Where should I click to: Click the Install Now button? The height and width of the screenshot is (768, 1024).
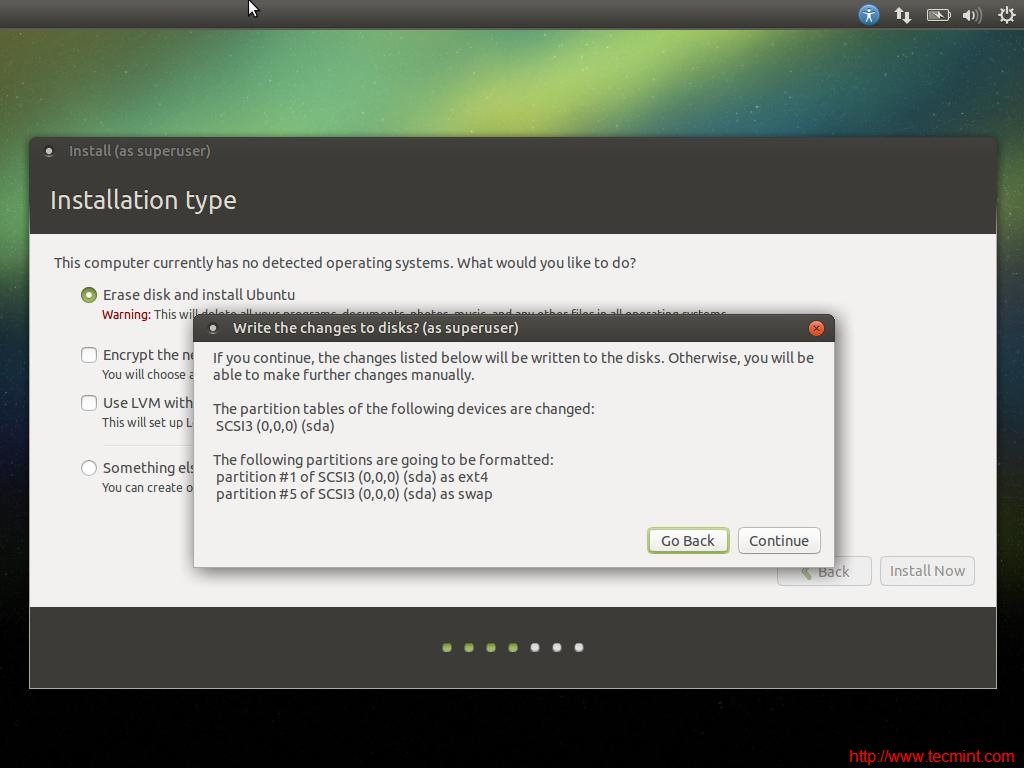tap(927, 571)
